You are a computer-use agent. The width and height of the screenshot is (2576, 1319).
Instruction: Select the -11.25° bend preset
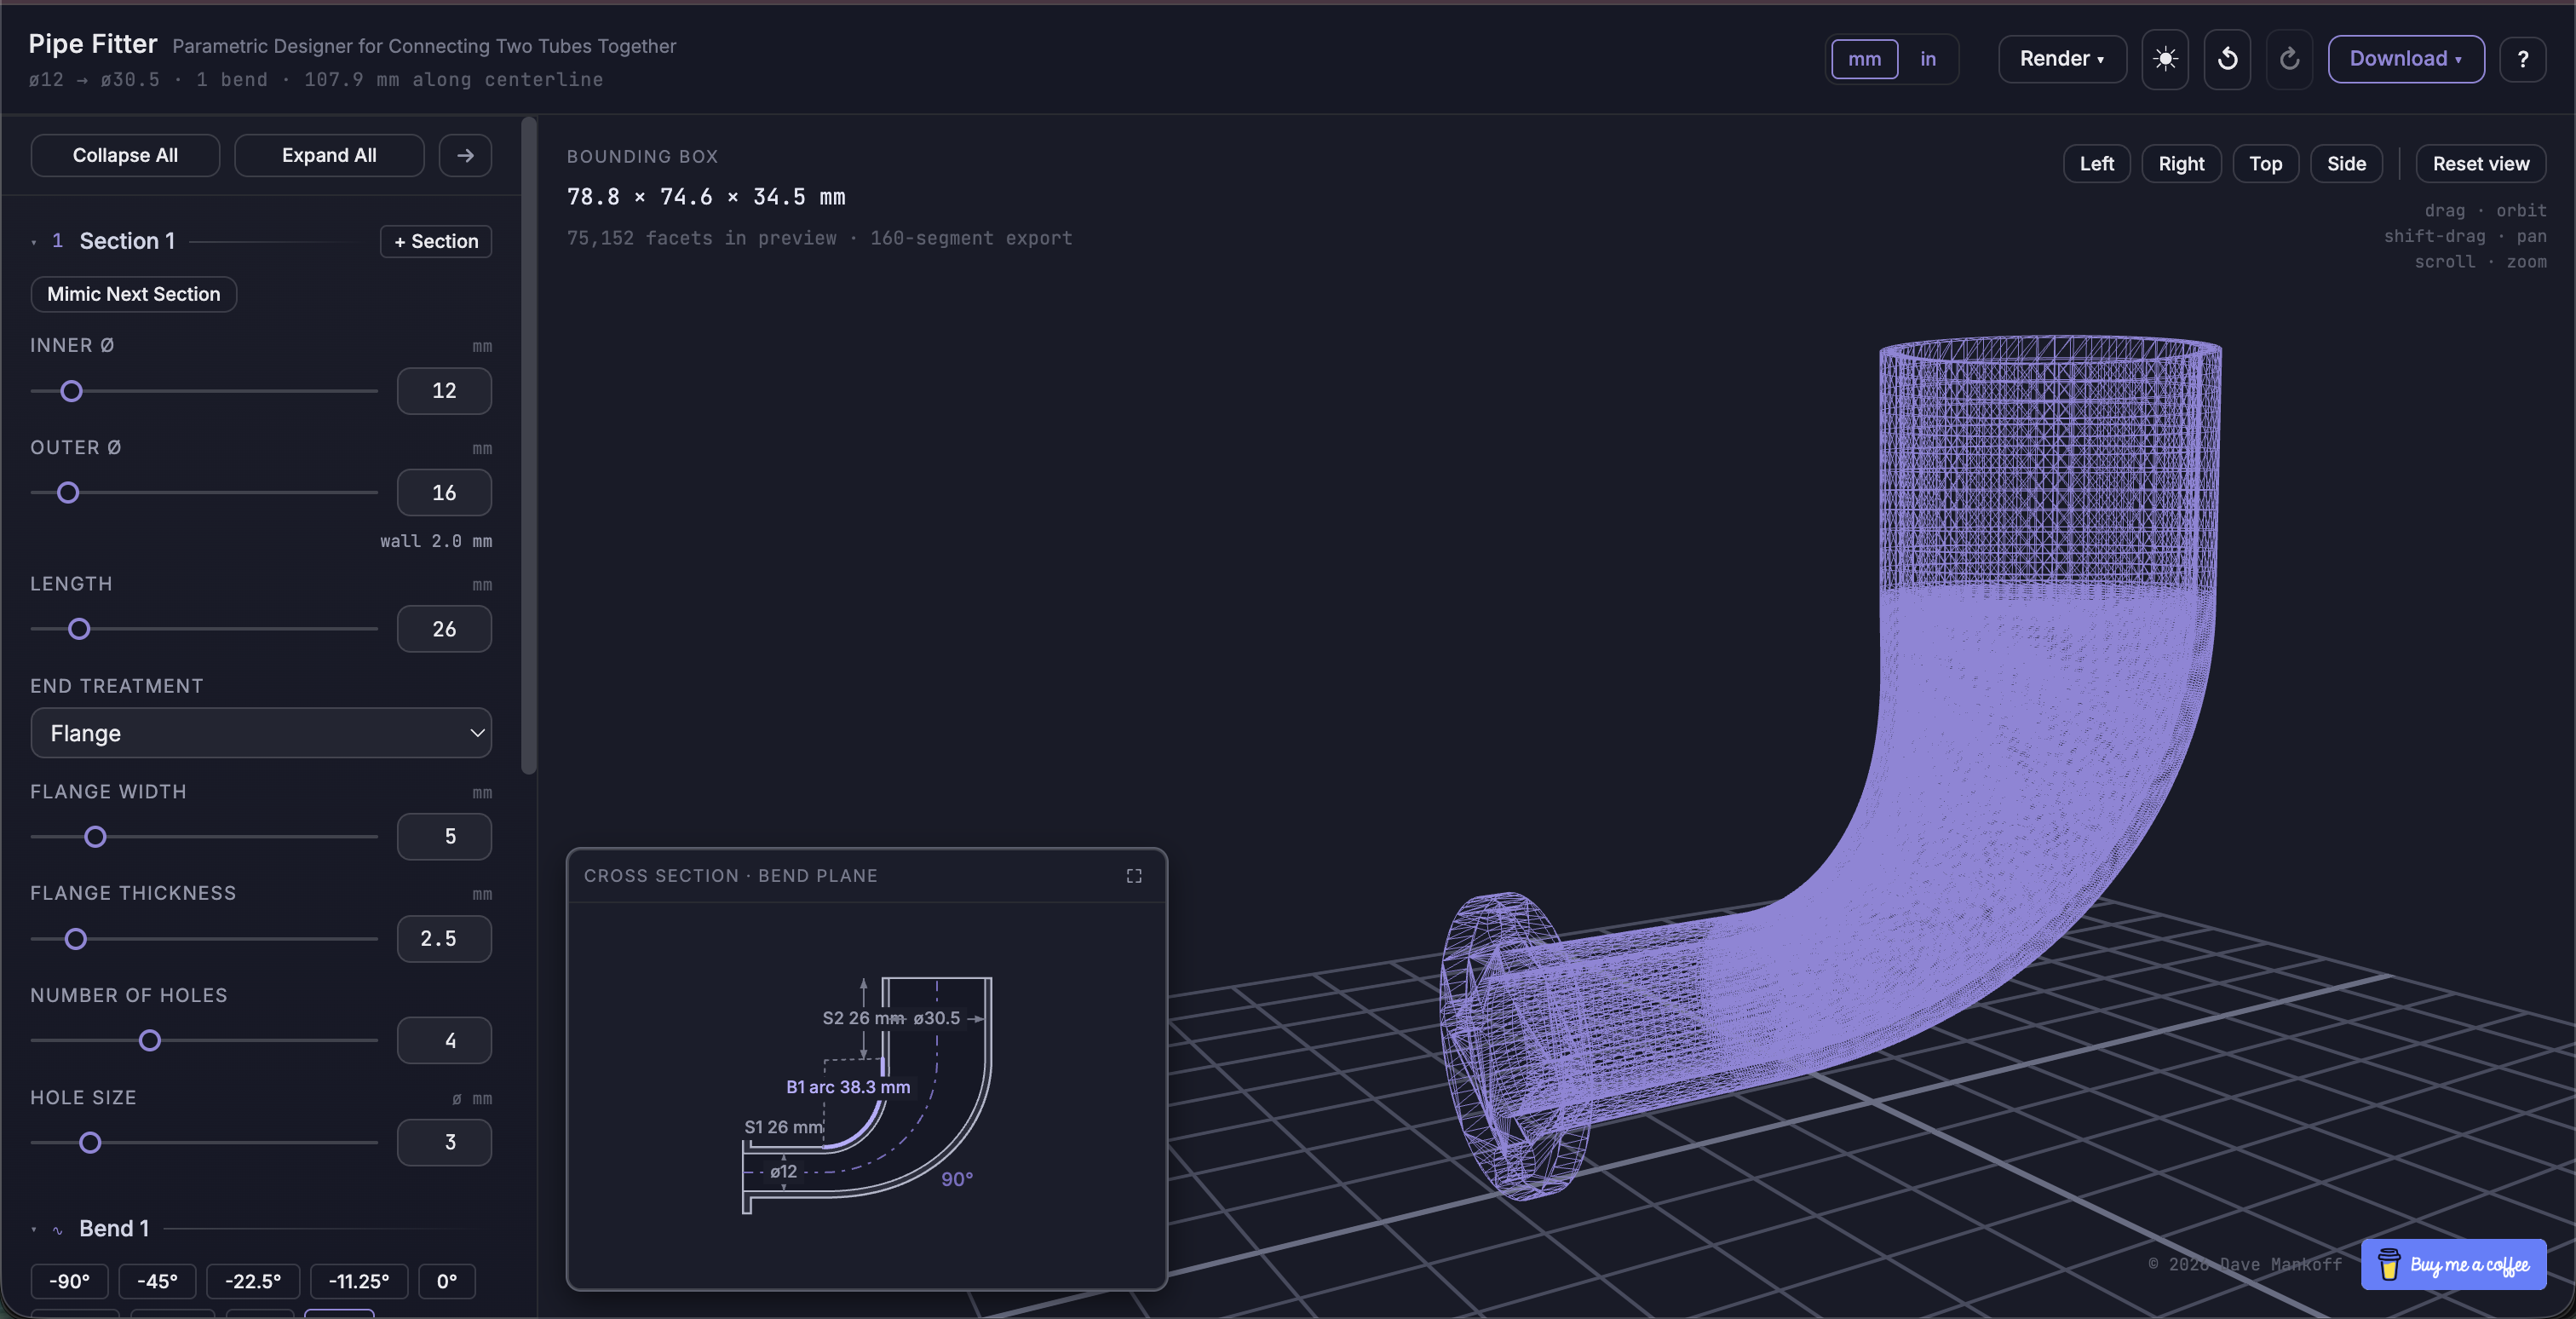coord(359,1281)
